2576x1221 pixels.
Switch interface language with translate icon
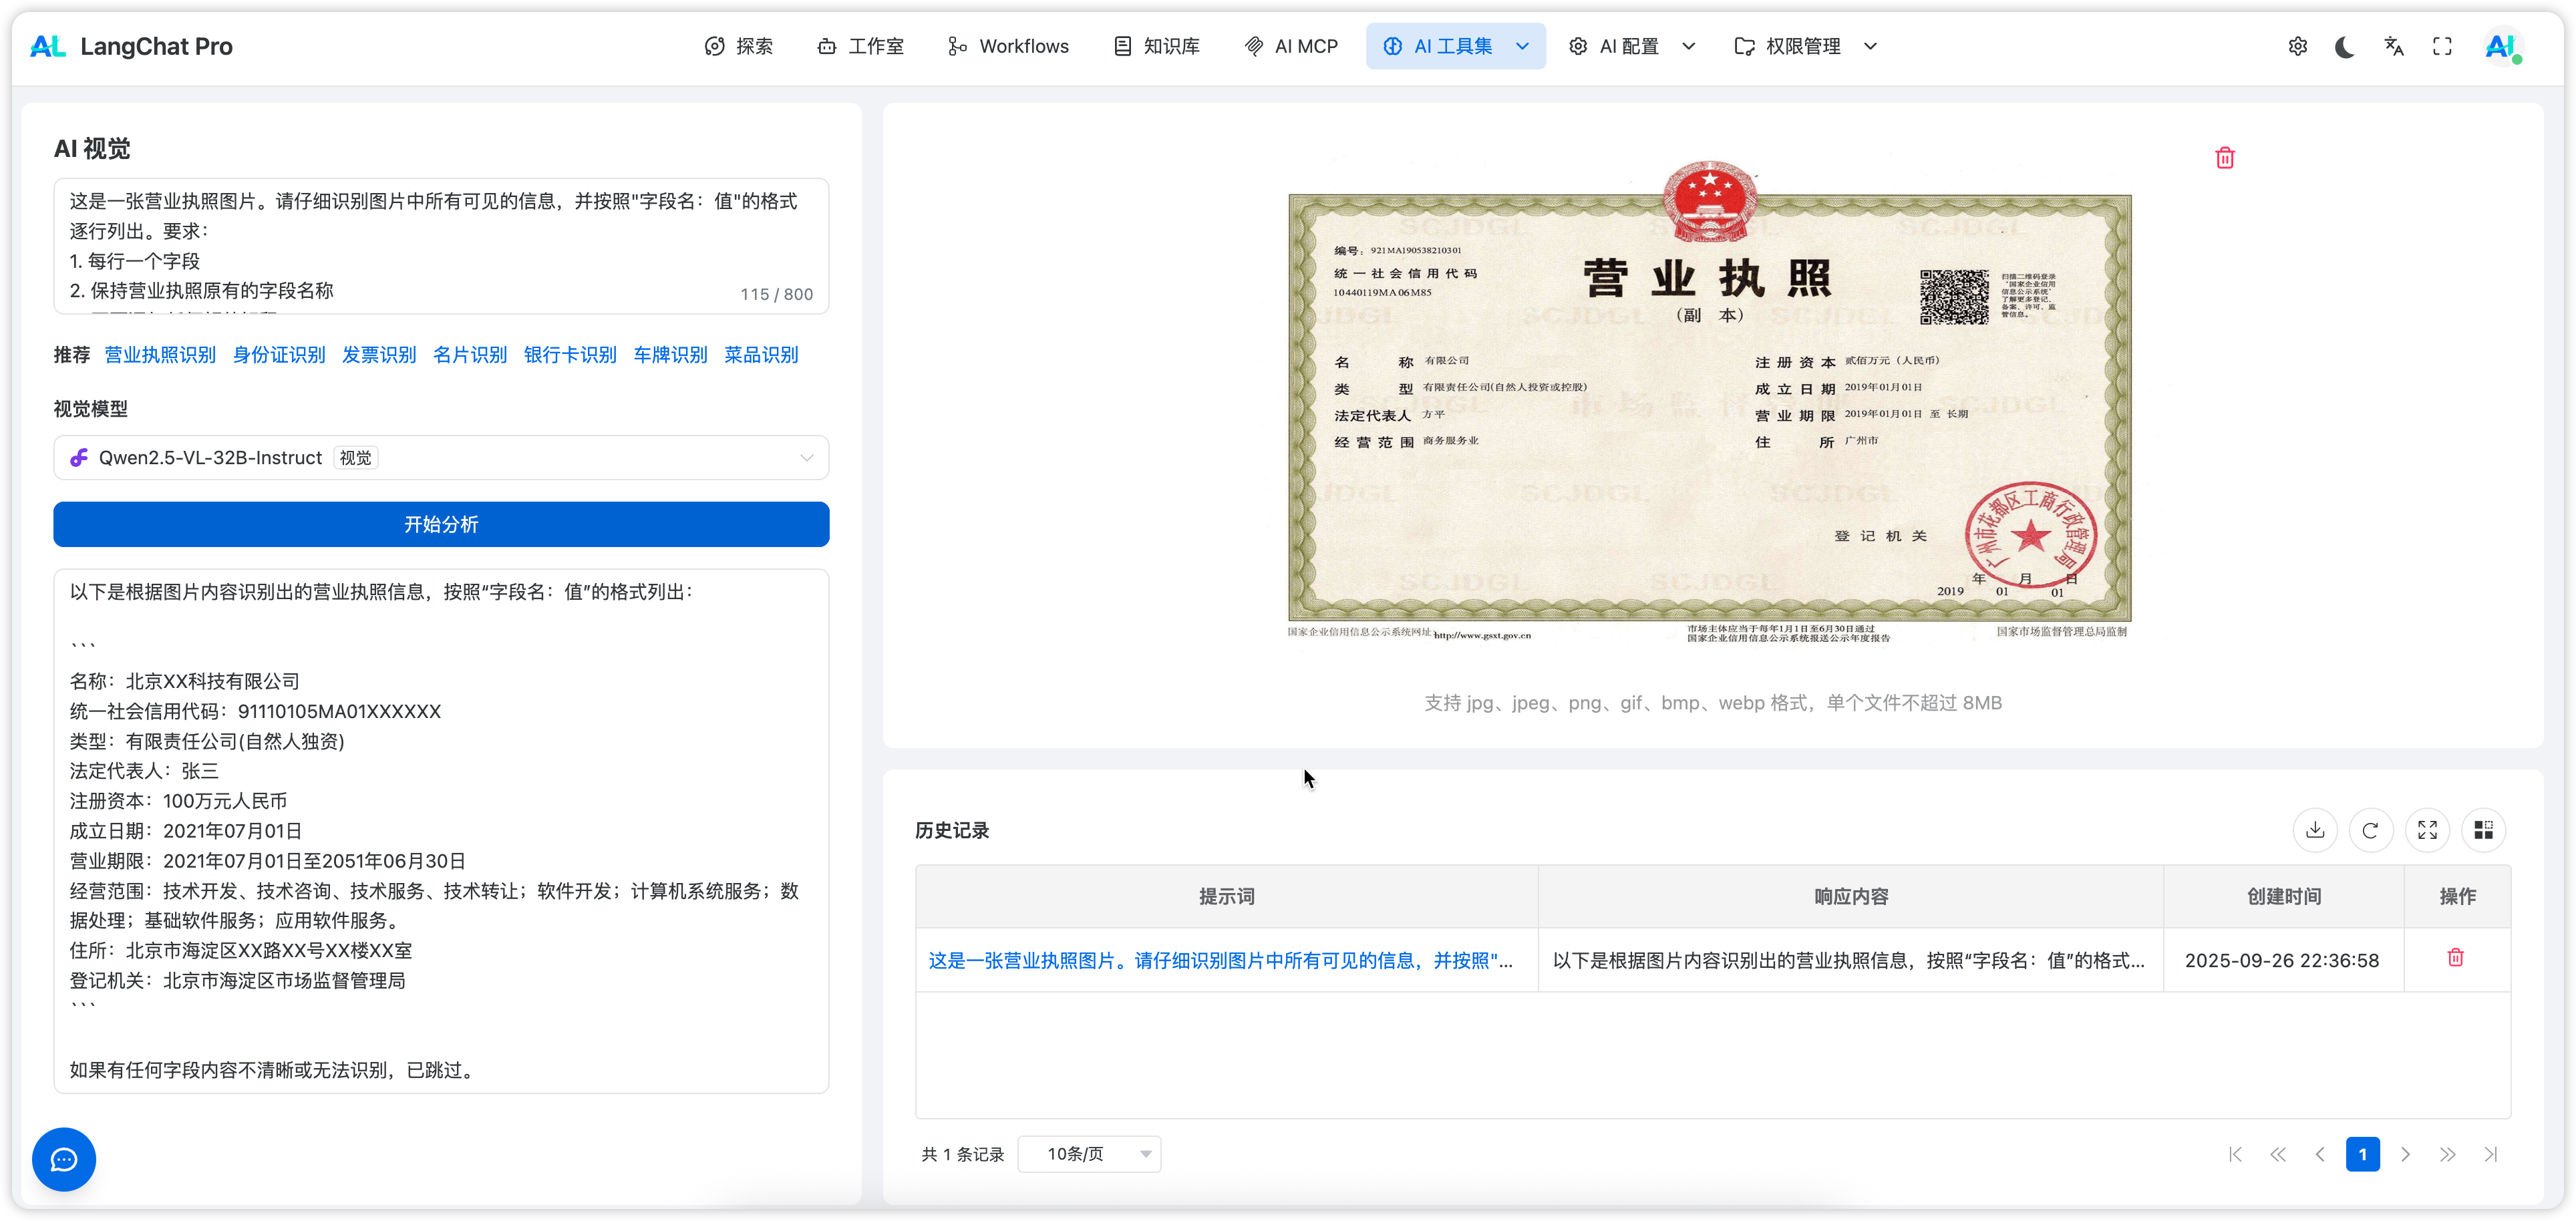(x=2393, y=46)
